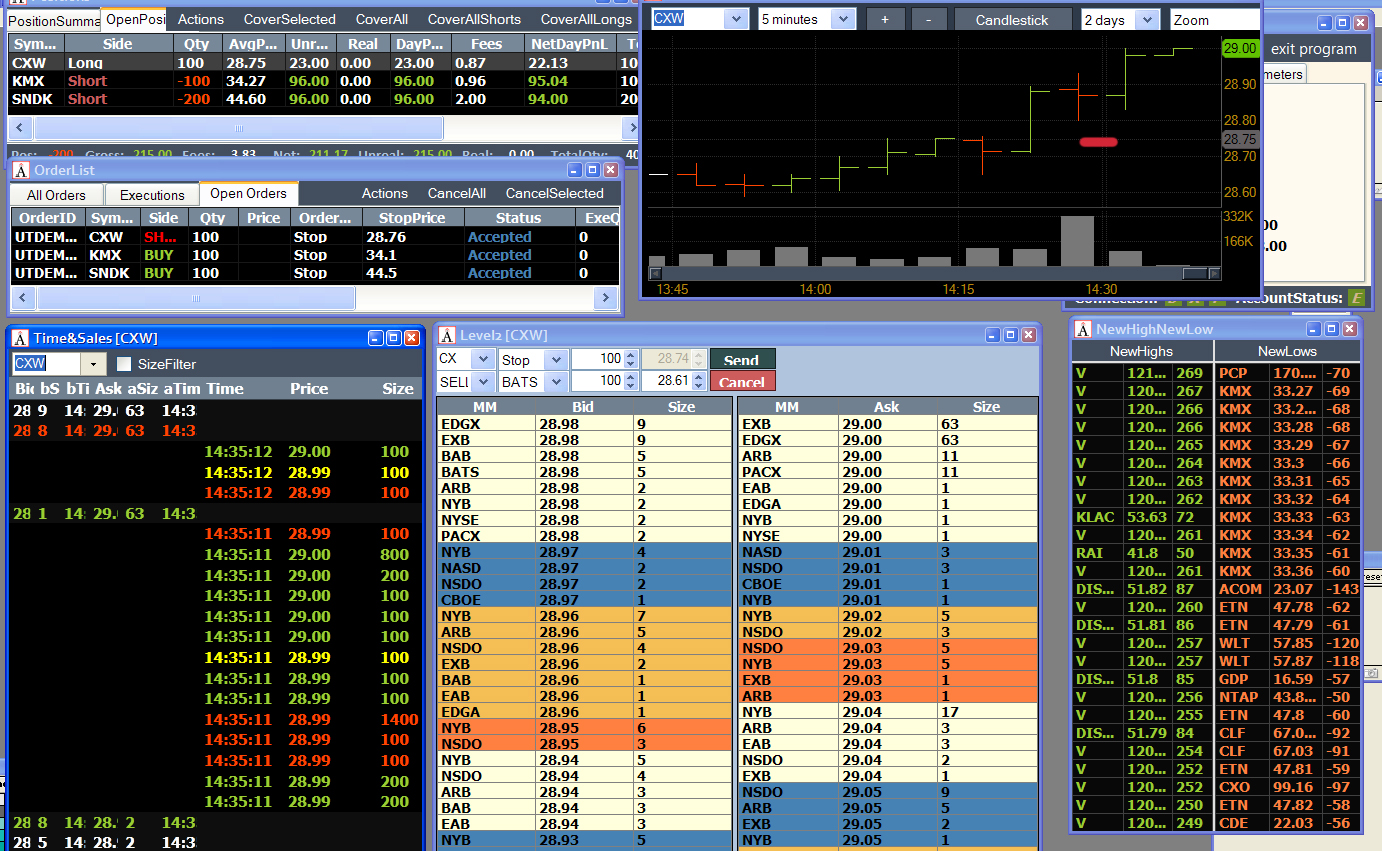Expand the 2 days range dropdown

pos(1148,19)
